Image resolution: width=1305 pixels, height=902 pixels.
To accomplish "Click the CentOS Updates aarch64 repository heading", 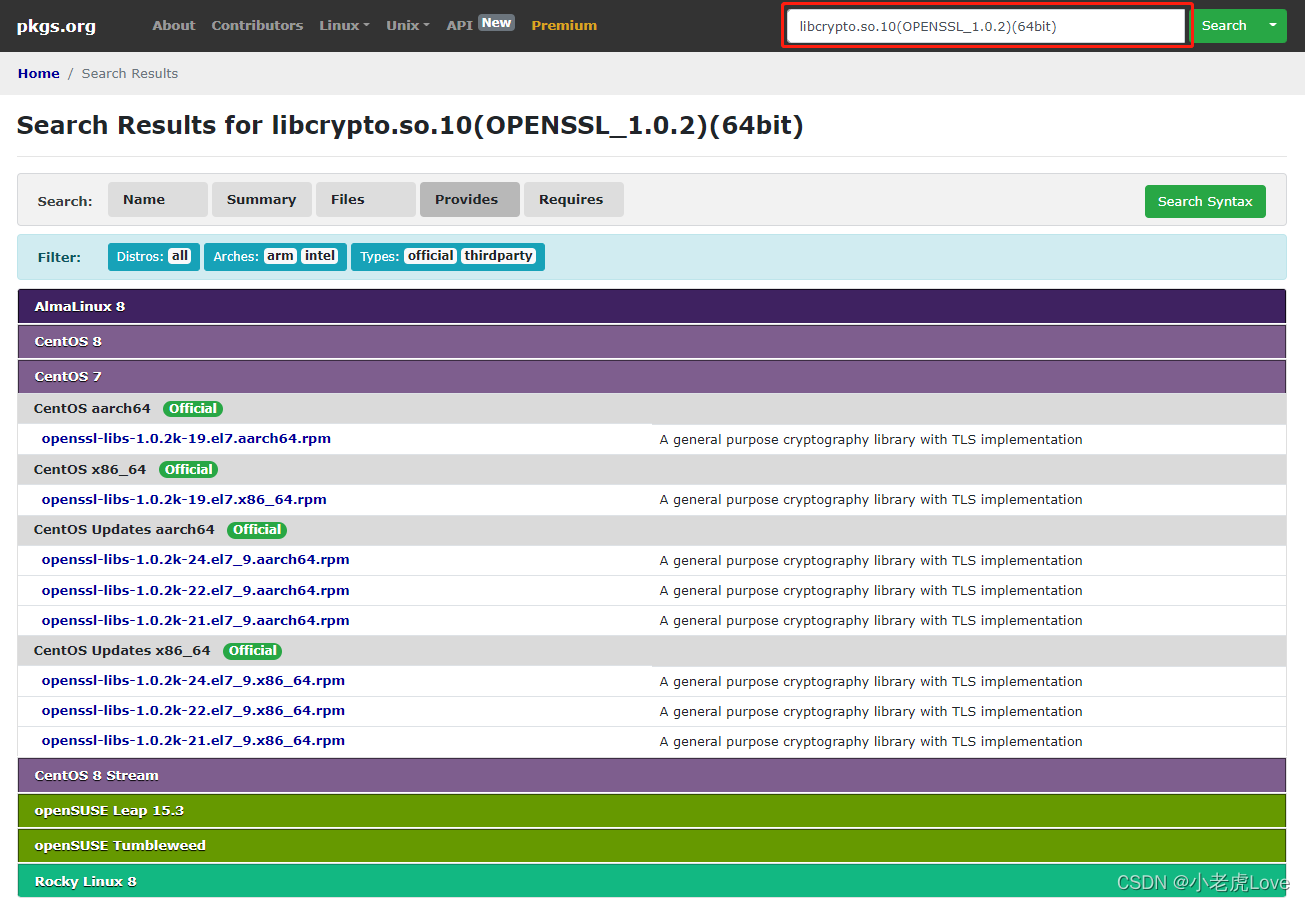I will coord(124,529).
